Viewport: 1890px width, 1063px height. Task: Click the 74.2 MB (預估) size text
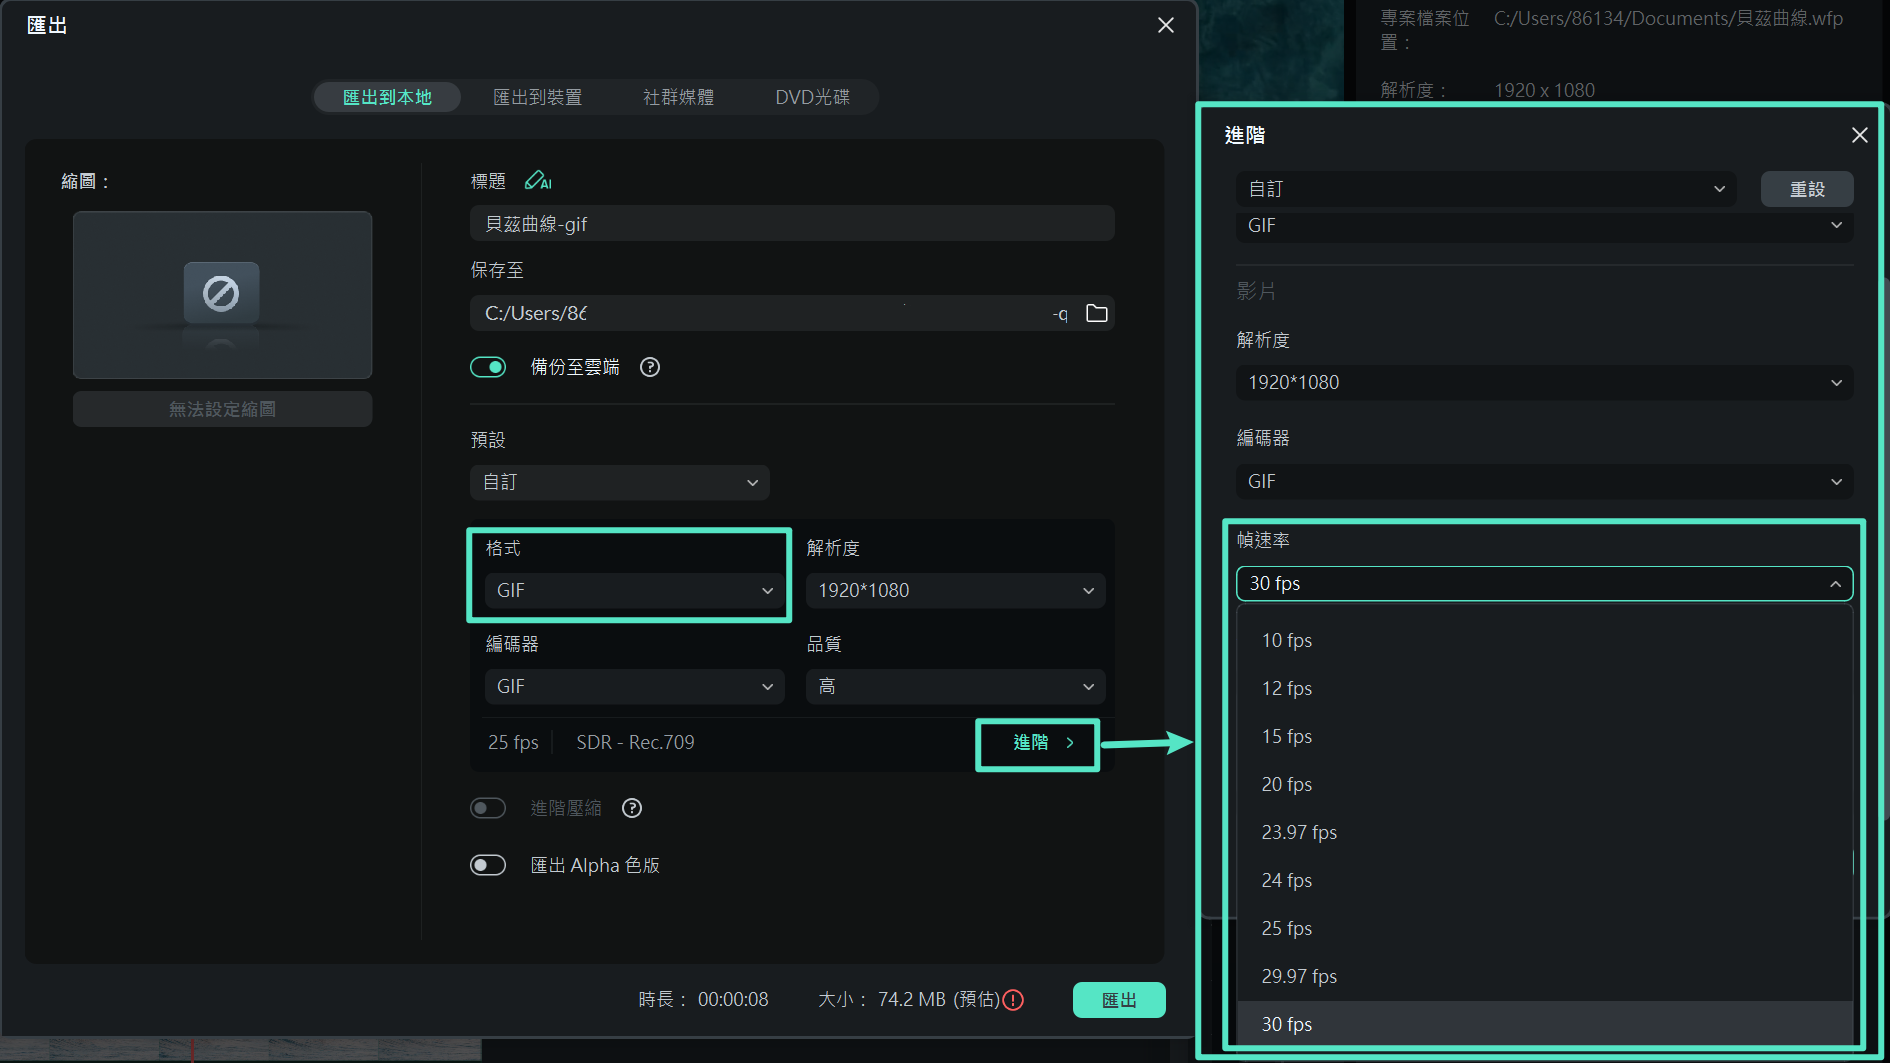(x=938, y=1000)
